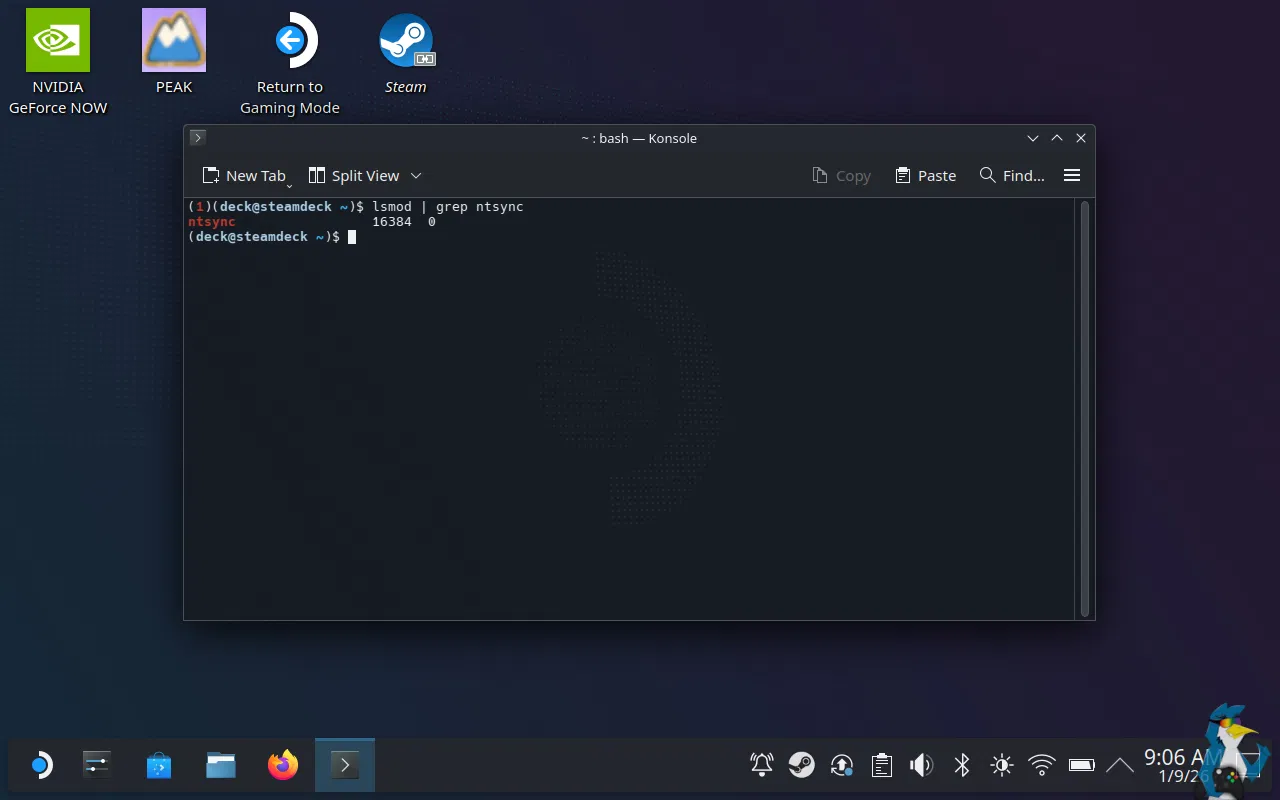Screen dimensions: 1280x800
Task: Select the Steam desktop icon
Action: tap(406, 52)
